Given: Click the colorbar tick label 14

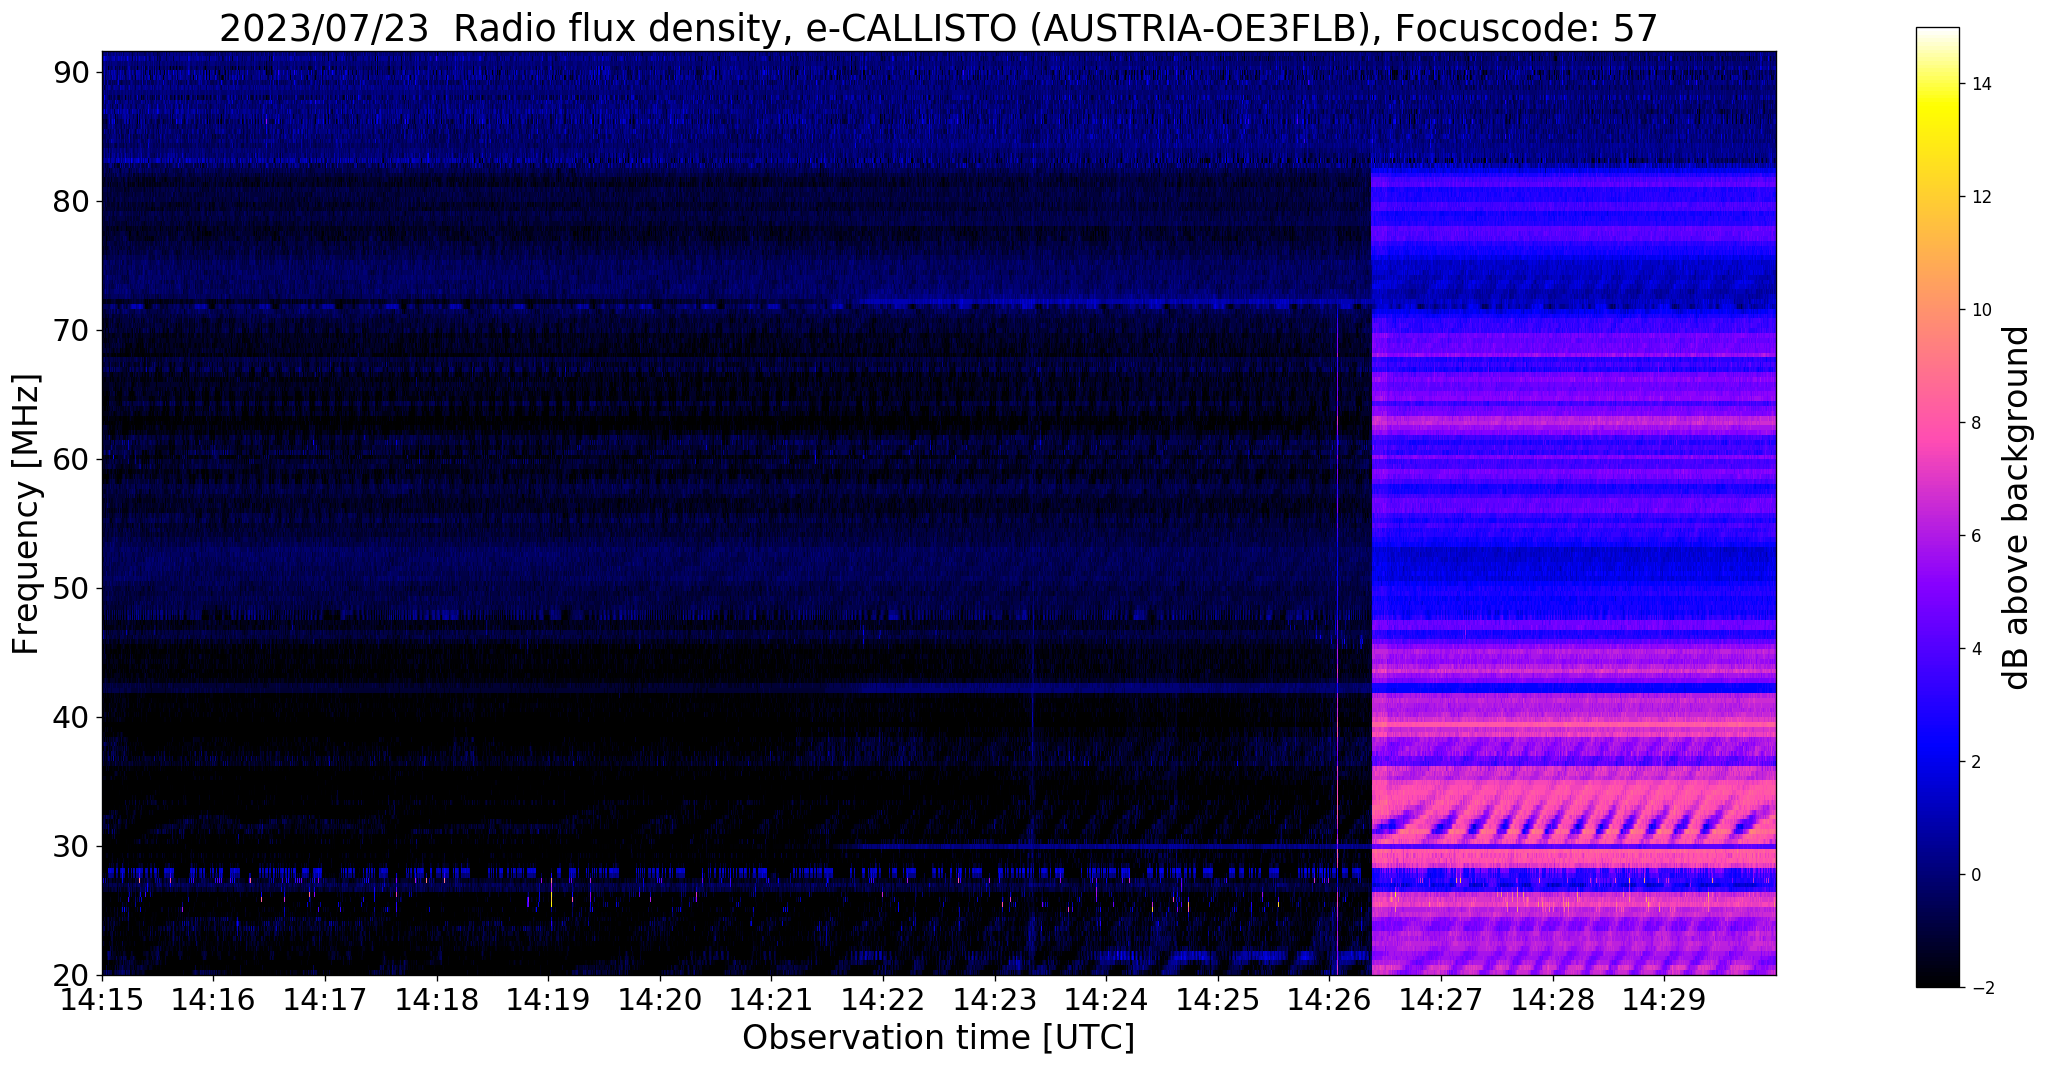Looking at the screenshot, I should point(1979,84).
